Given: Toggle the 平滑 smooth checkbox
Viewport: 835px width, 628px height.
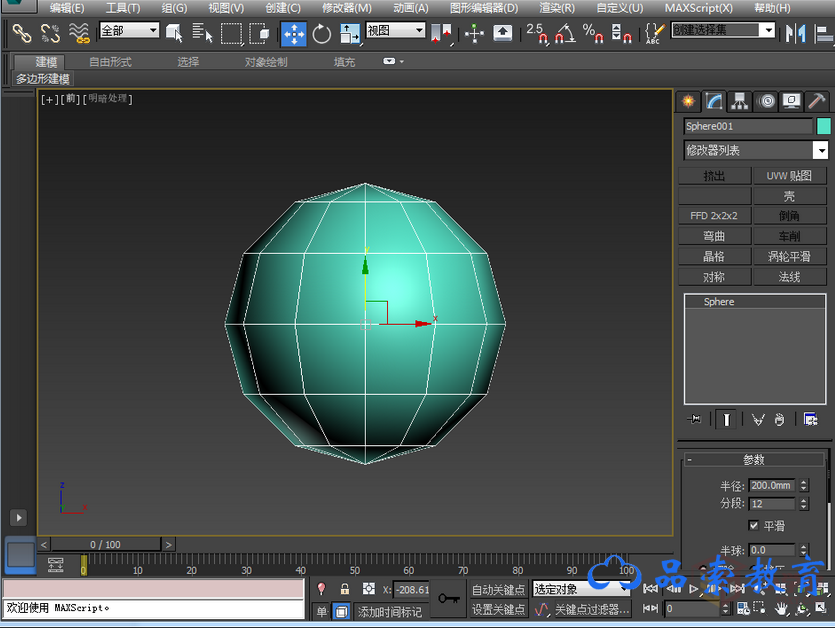Looking at the screenshot, I should 754,525.
